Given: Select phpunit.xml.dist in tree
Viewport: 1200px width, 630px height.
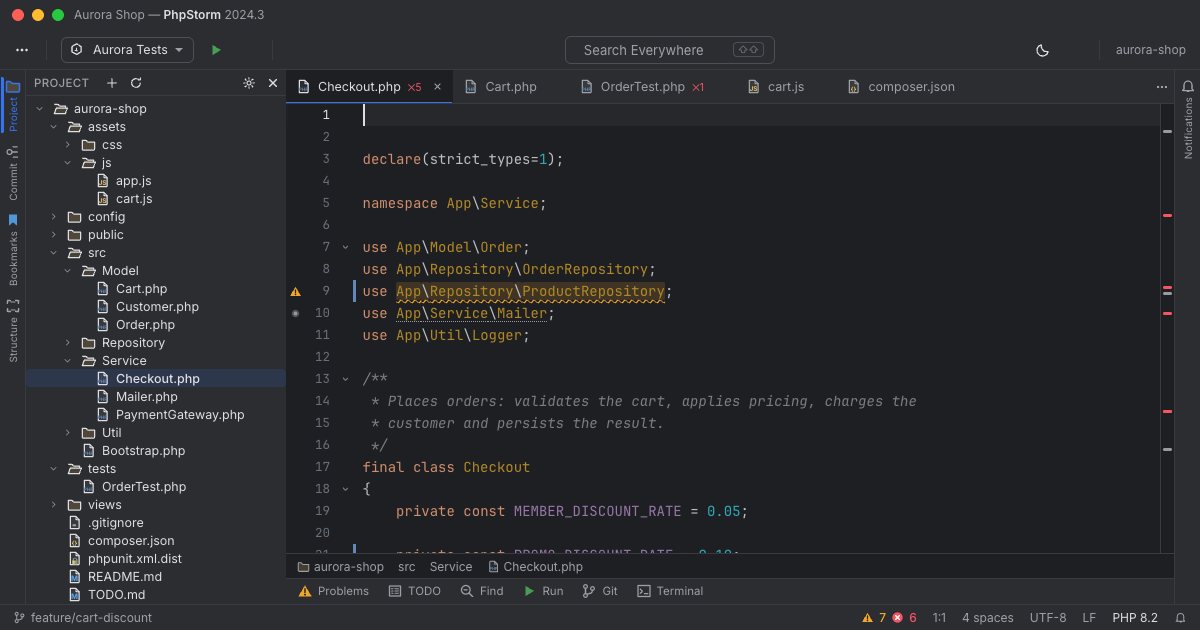Looking at the screenshot, I should pos(156,559).
